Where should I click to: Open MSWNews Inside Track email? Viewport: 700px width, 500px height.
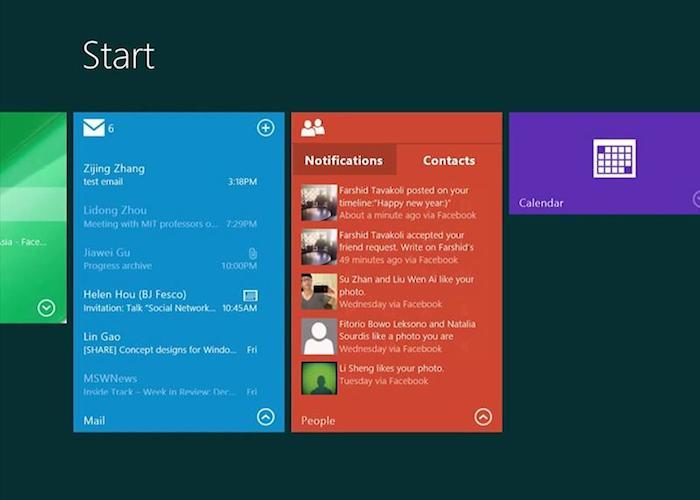170,384
